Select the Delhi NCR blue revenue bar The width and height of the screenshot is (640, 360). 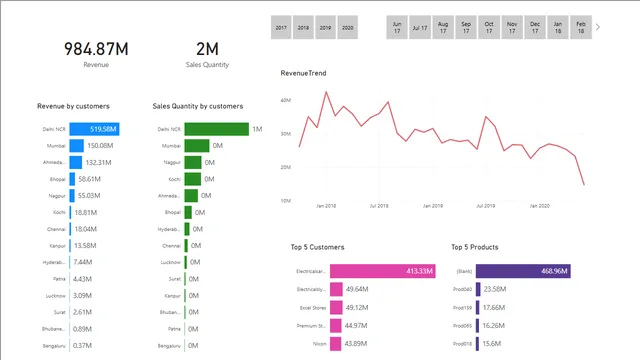click(x=94, y=129)
